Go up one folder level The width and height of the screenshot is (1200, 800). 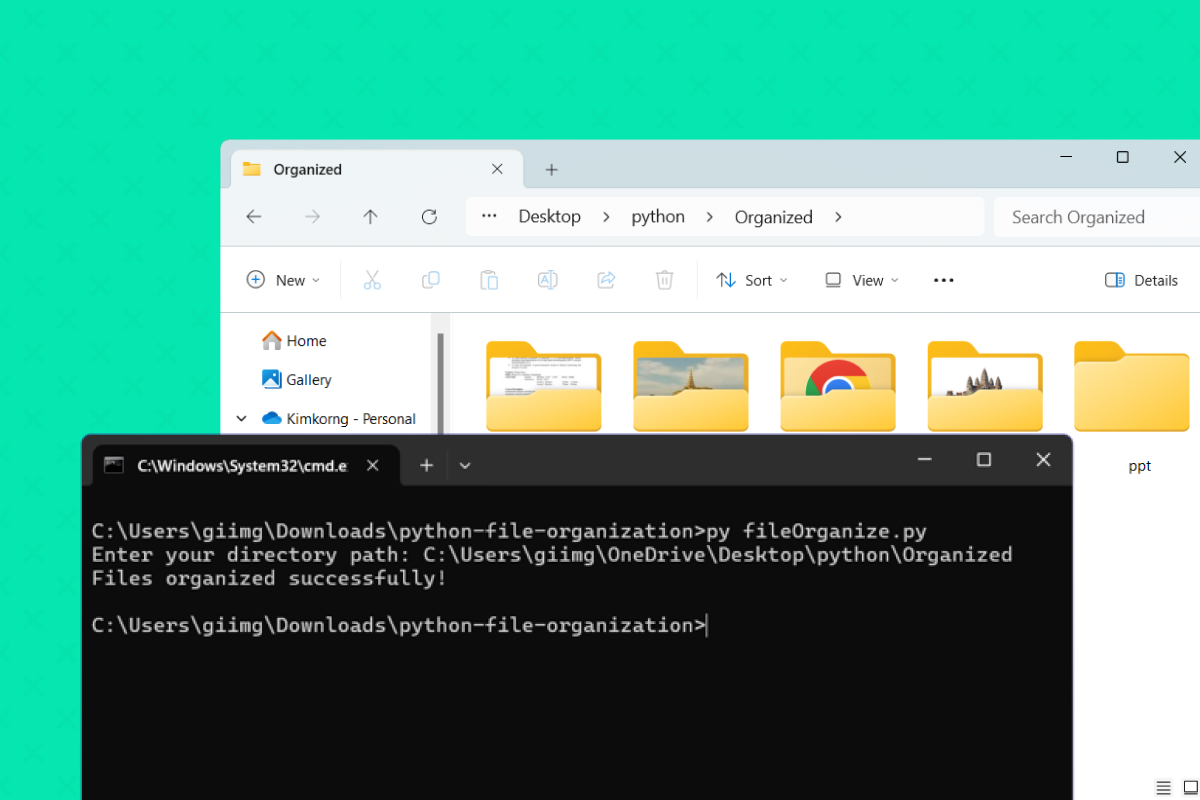tap(370, 217)
